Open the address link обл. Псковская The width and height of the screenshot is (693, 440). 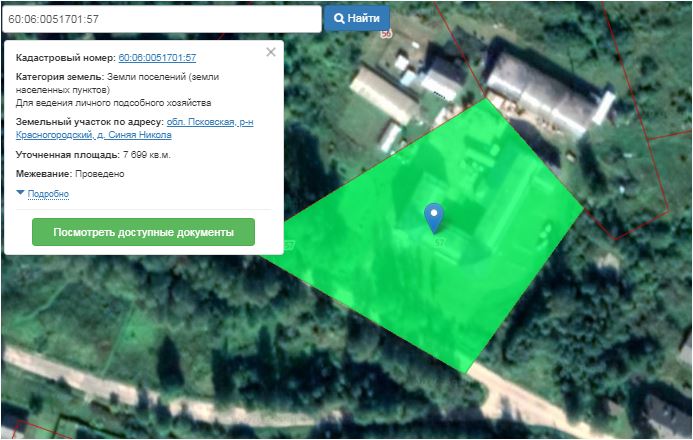coord(210,121)
